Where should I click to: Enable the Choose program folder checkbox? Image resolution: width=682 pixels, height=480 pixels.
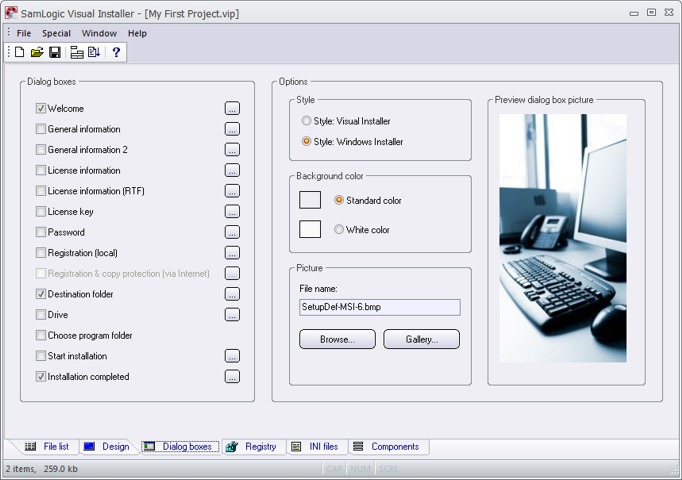pyautogui.click(x=40, y=335)
